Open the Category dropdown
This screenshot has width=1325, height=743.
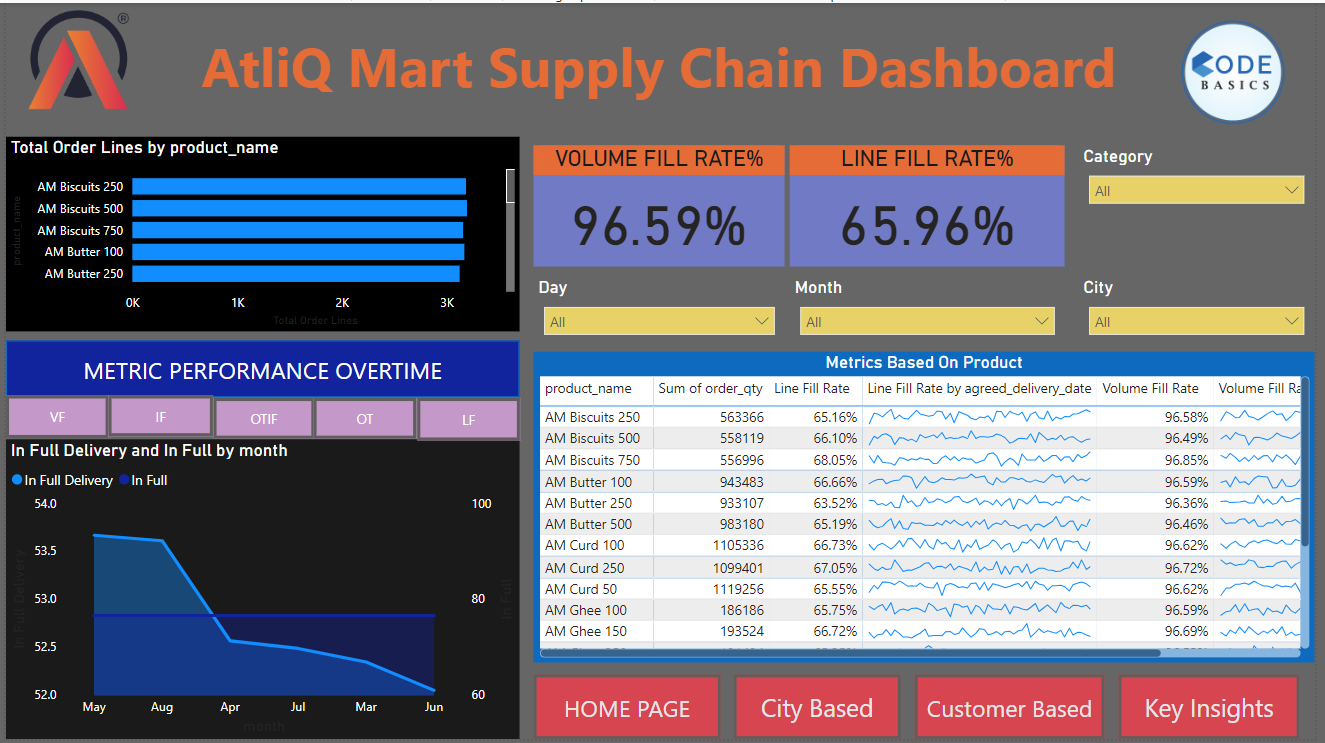pyautogui.click(x=1196, y=190)
